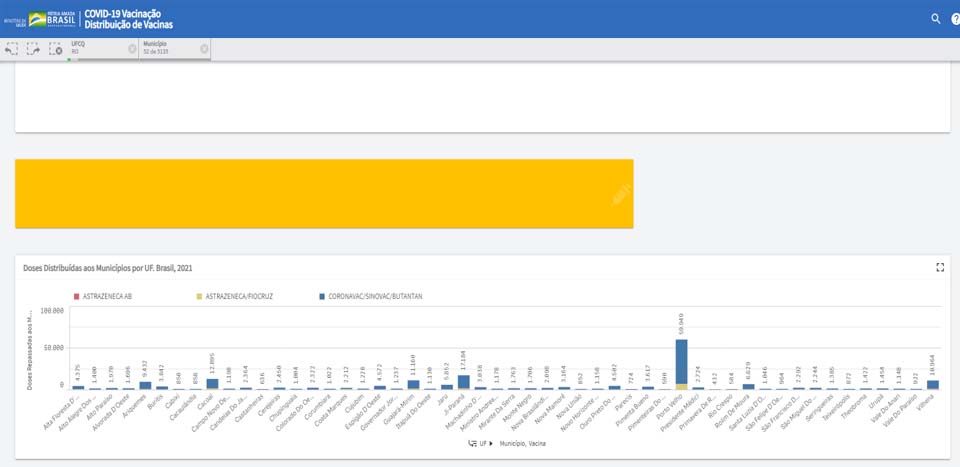
Task: Click the yellow banner panel
Action: pyautogui.click(x=324, y=193)
